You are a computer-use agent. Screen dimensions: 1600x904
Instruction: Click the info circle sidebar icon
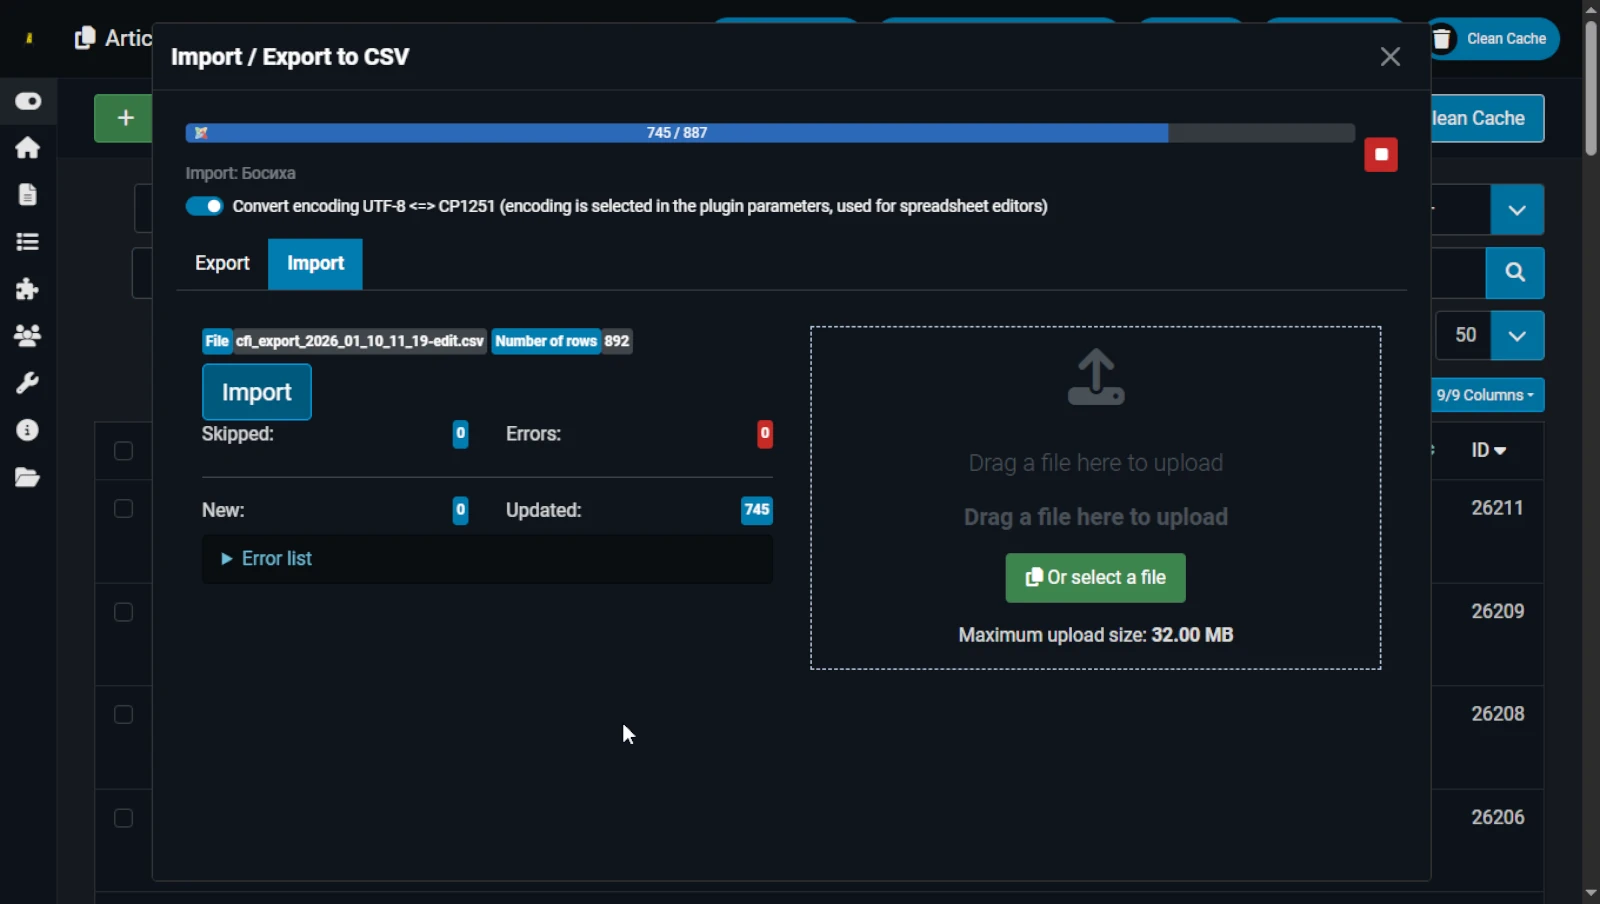pyautogui.click(x=27, y=430)
